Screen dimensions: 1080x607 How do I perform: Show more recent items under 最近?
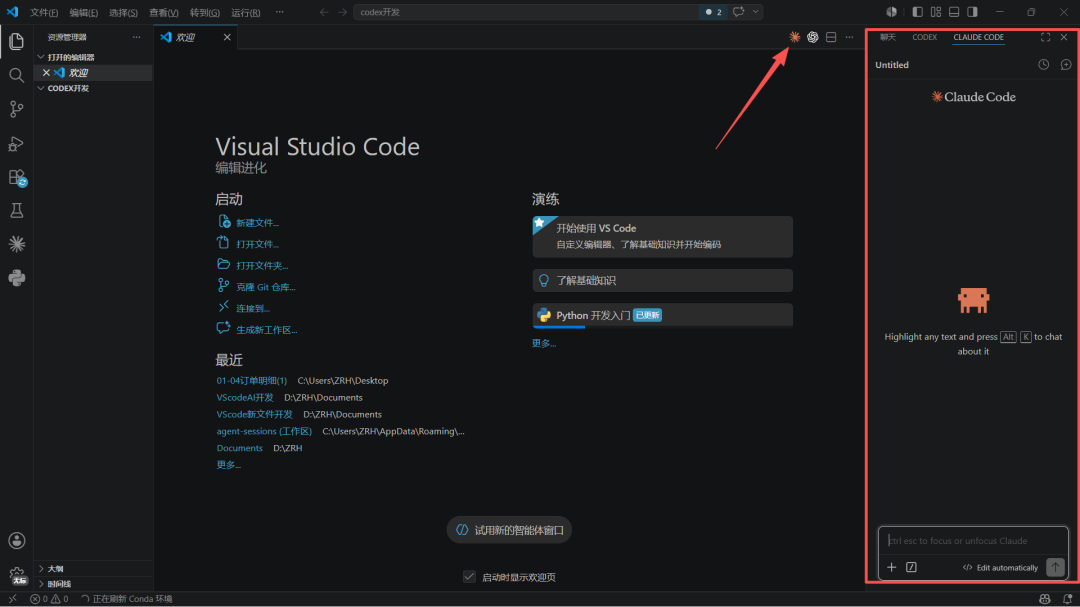click(229, 465)
